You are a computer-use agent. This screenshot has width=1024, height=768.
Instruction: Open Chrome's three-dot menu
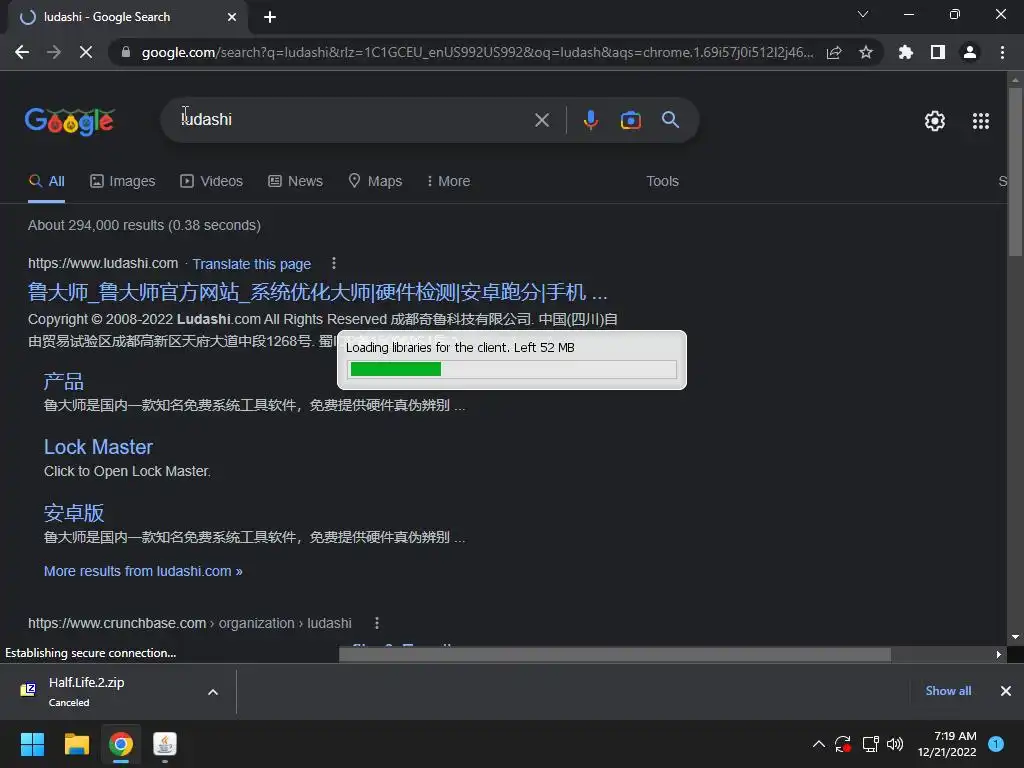[x=1002, y=52]
